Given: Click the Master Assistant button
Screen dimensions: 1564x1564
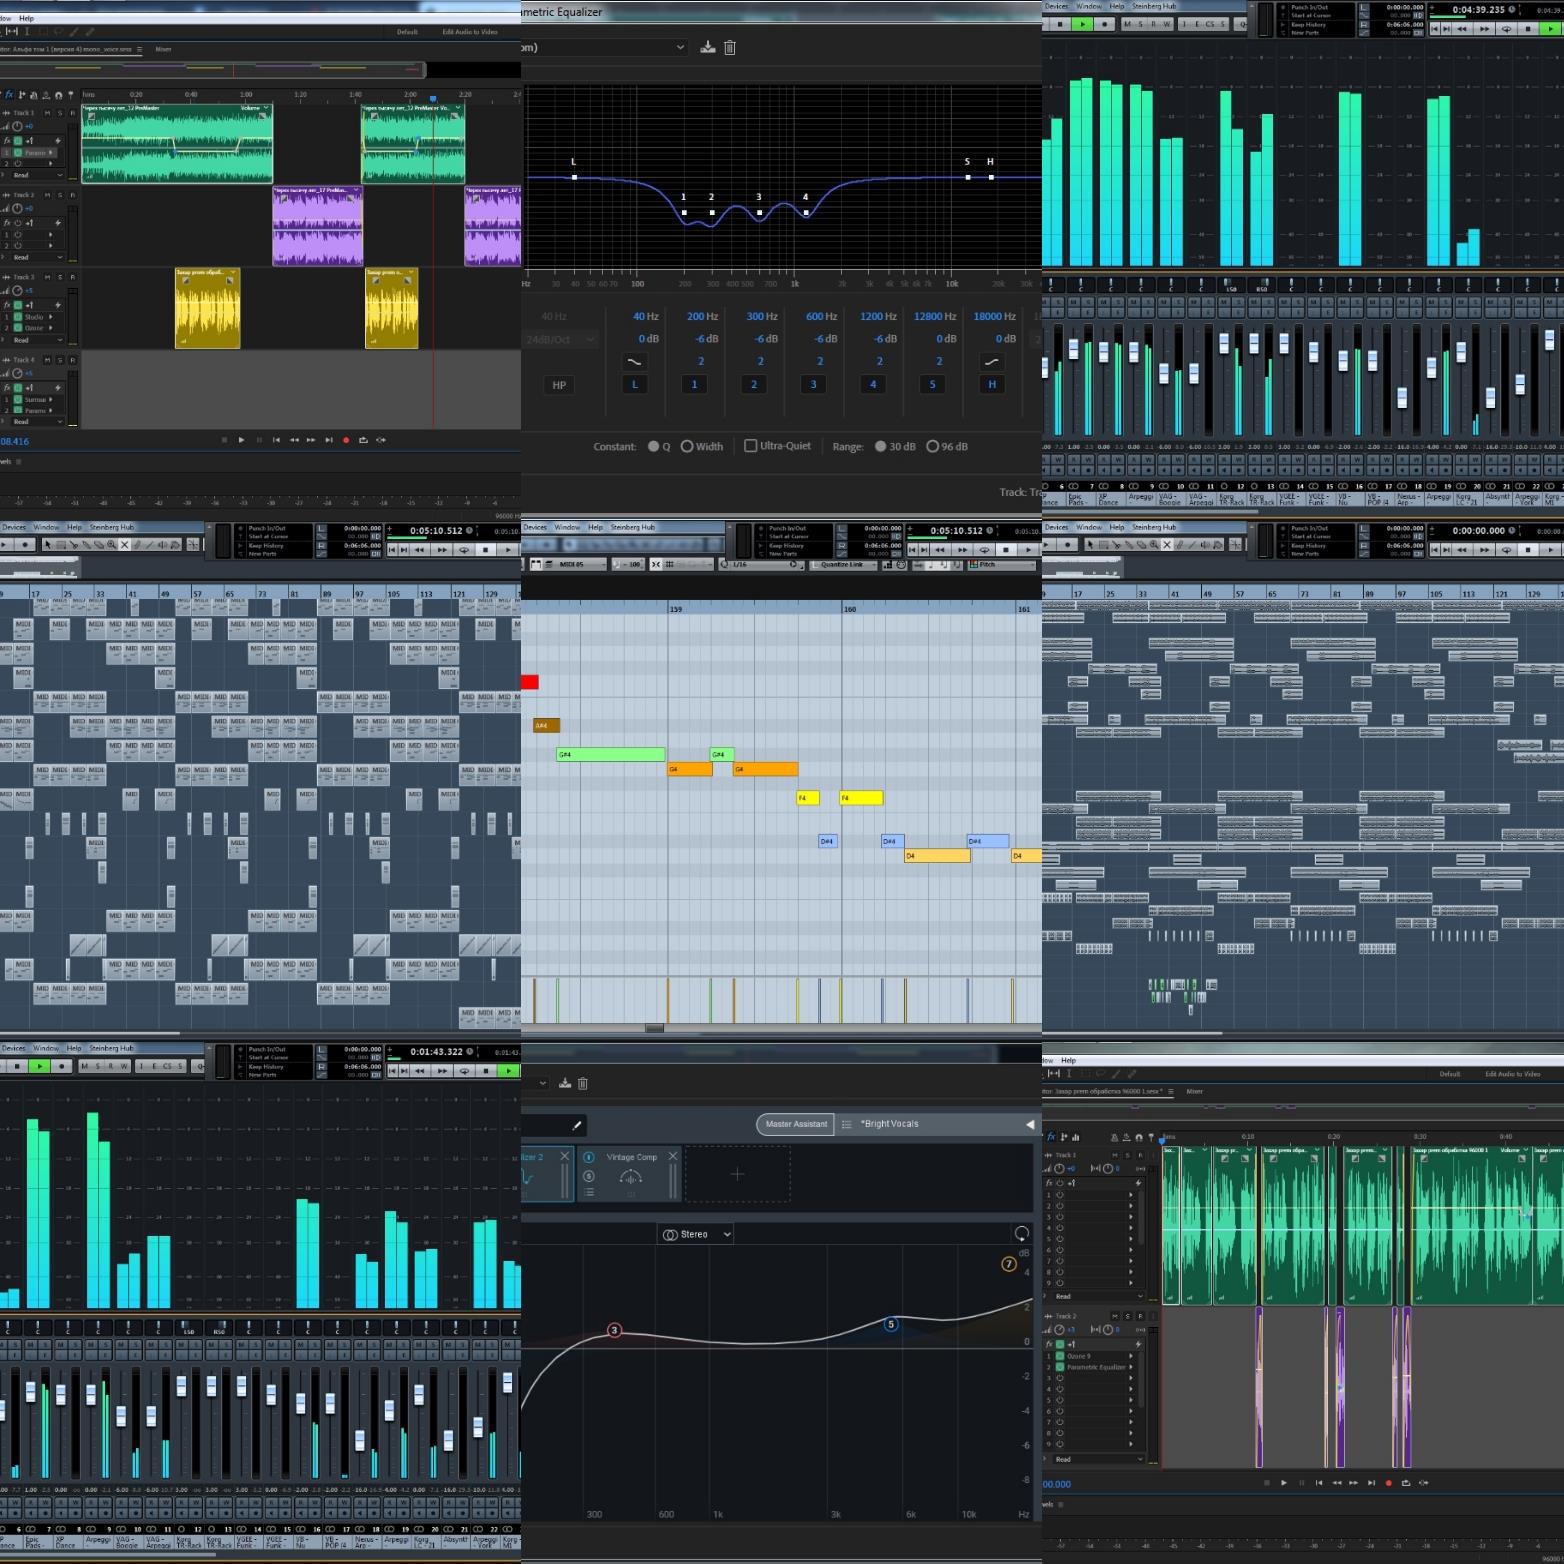Looking at the screenshot, I should coord(796,1124).
